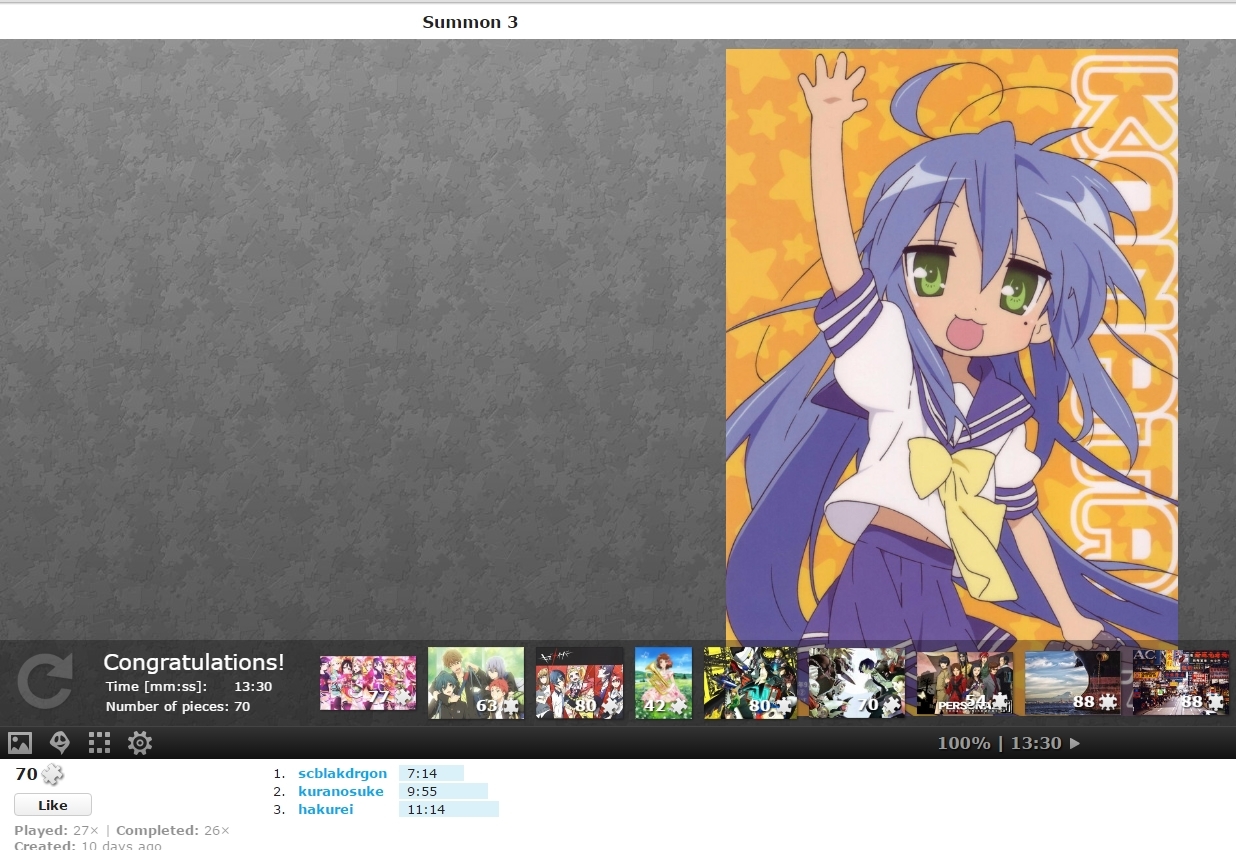Open the 54-piece Persona puzzle
The width and height of the screenshot is (1236, 850).
coord(965,683)
